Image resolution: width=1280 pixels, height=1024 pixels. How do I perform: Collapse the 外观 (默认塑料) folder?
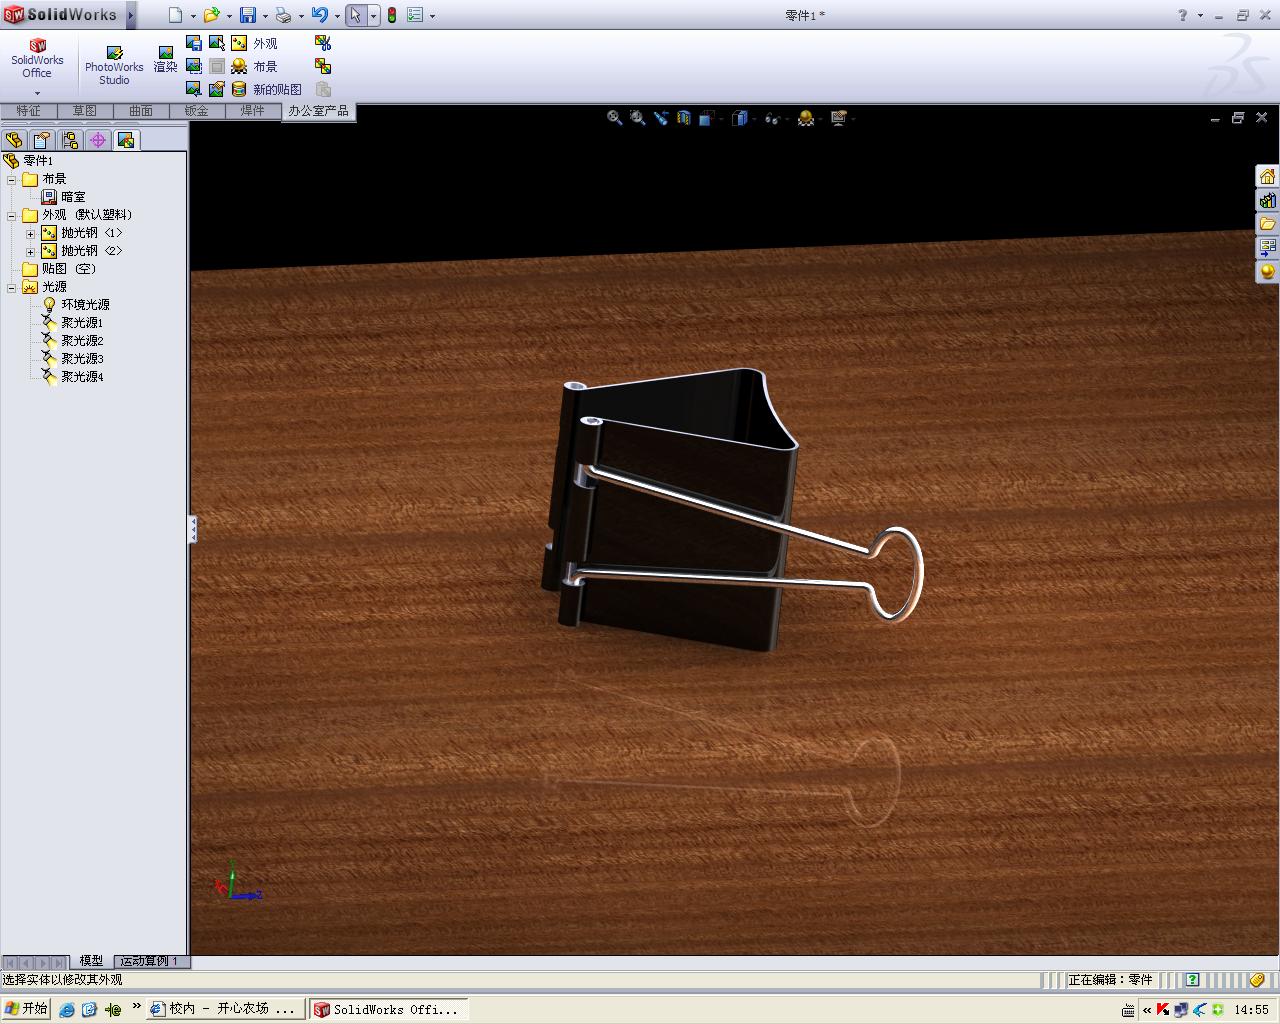12,216
